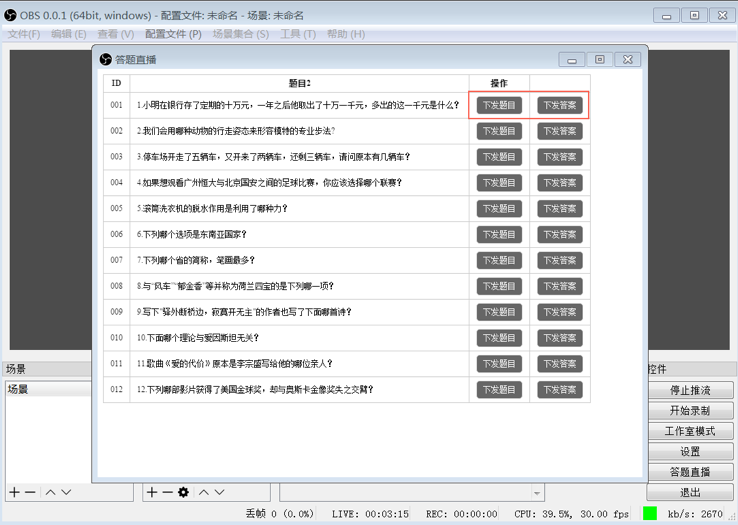
Task: Click the add source plus icon
Action: (x=152, y=492)
